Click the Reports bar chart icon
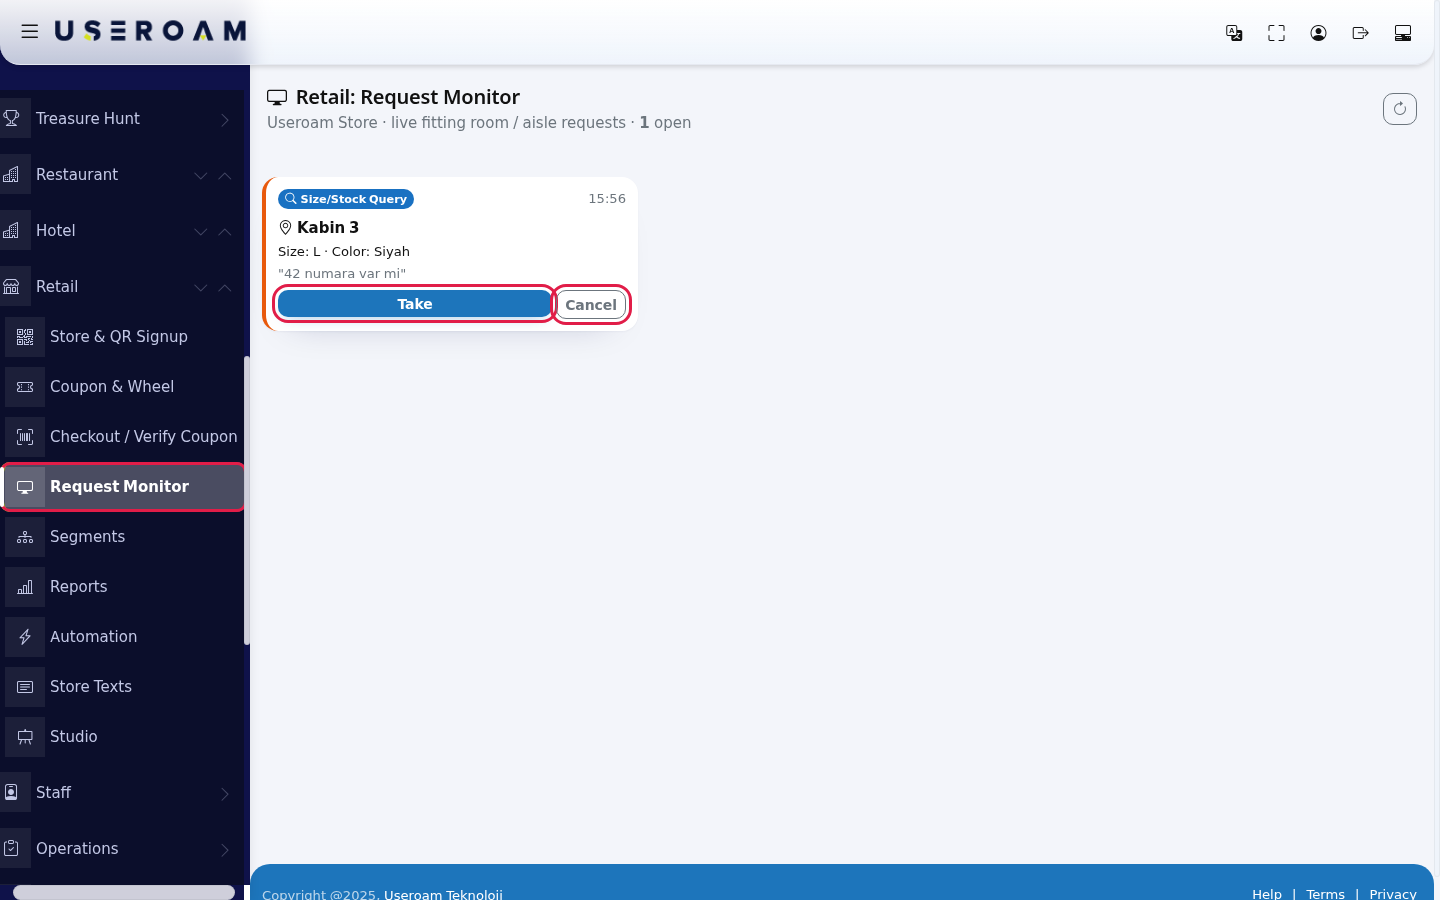 pos(25,587)
